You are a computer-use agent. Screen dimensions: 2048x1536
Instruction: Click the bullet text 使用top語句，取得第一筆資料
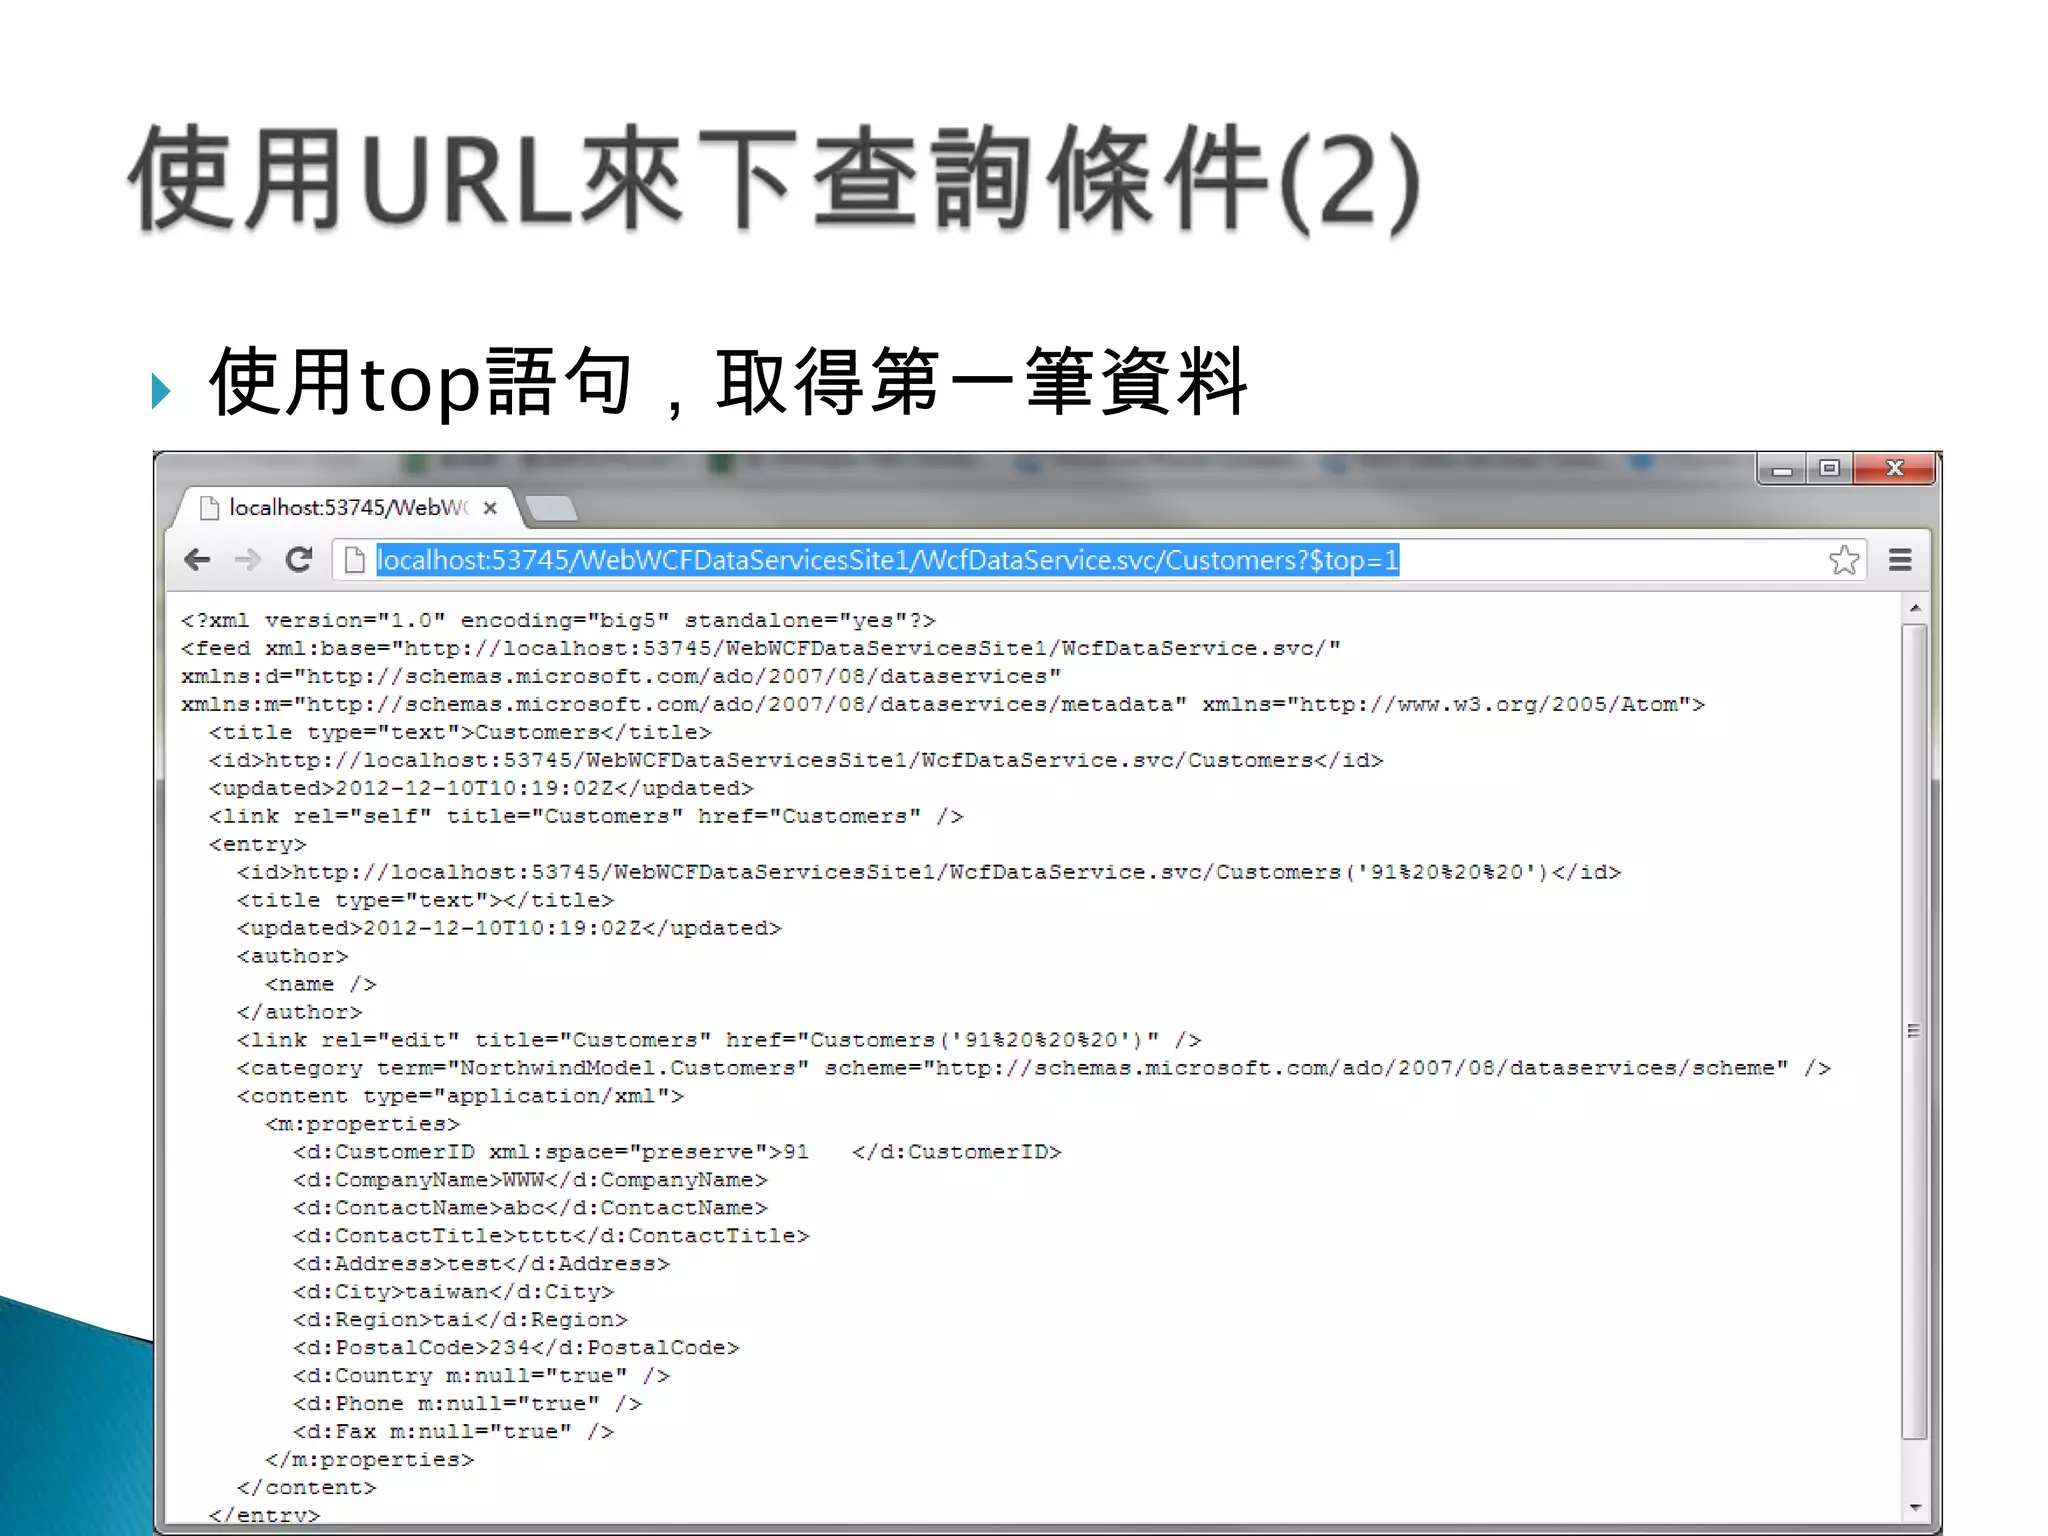point(729,383)
